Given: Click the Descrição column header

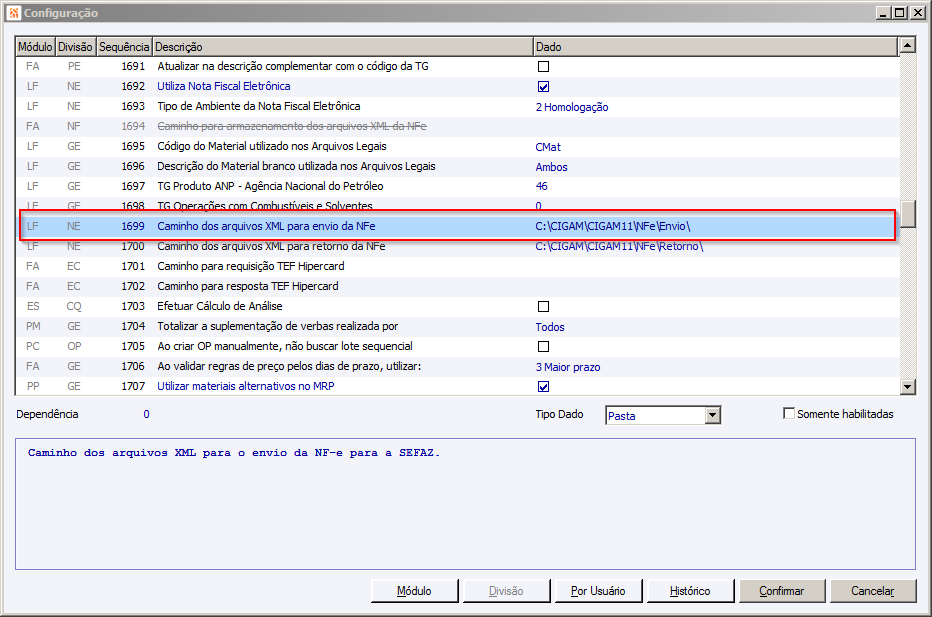Looking at the screenshot, I should (x=342, y=46).
